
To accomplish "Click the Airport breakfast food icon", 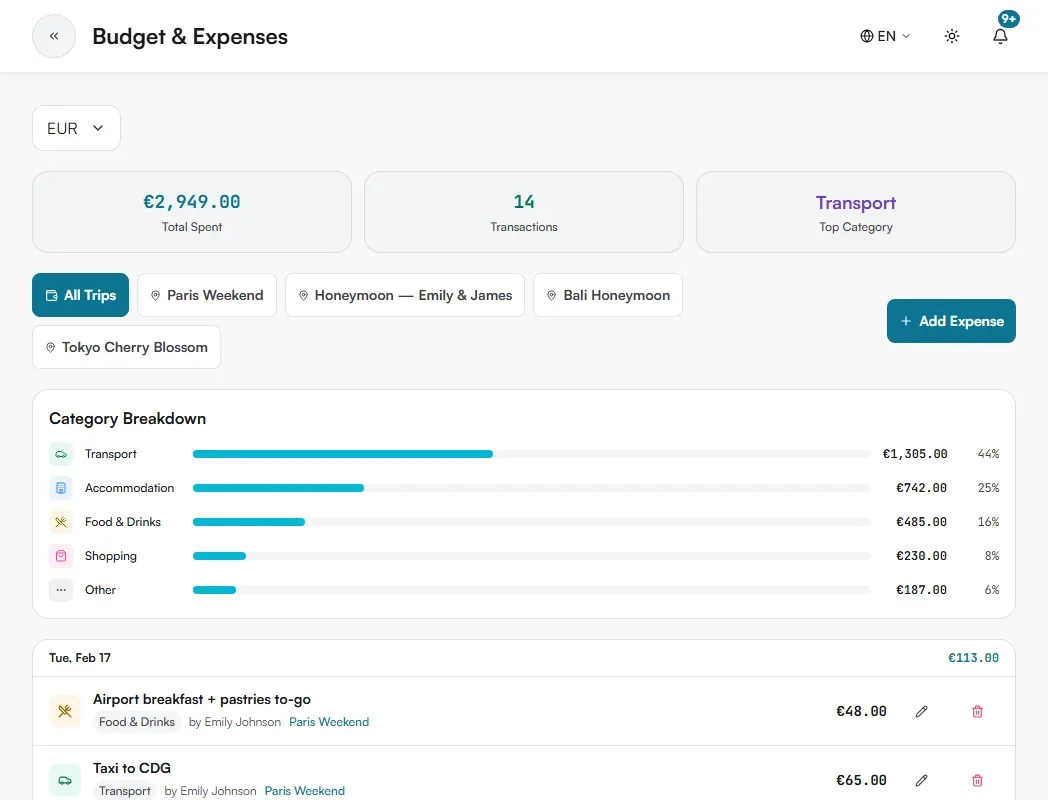I will [x=65, y=711].
